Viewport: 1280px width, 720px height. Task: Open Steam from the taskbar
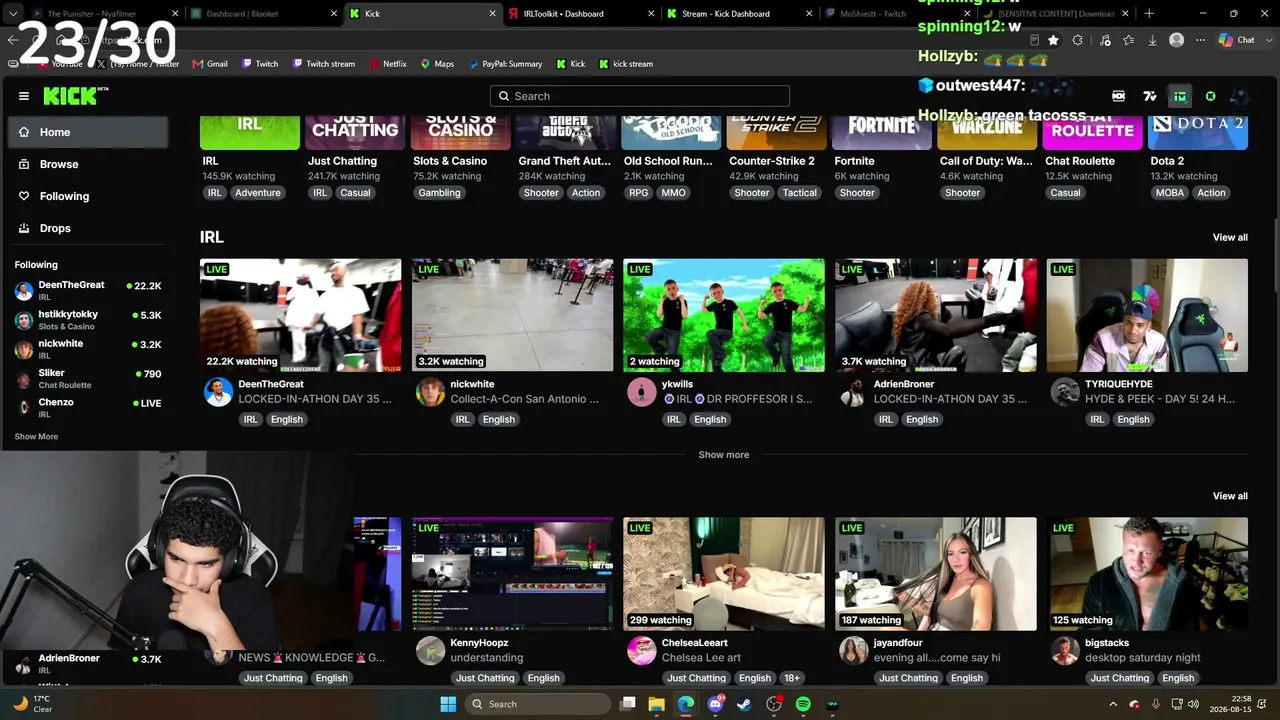pos(745,704)
